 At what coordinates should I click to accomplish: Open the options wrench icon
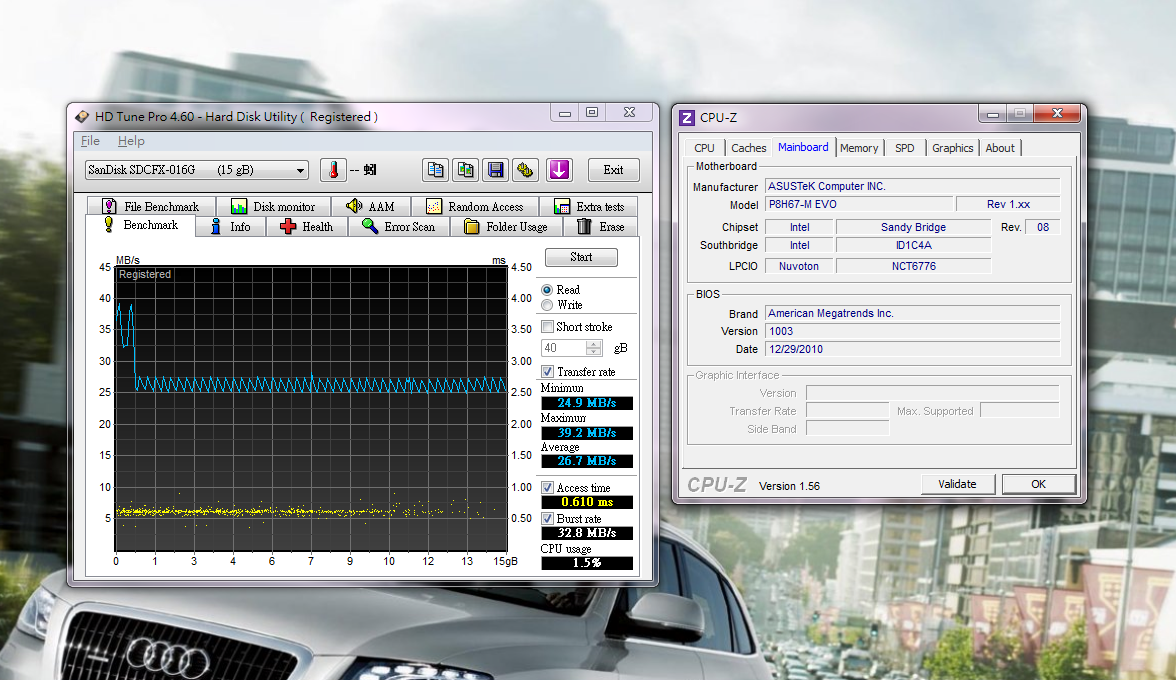coord(525,170)
